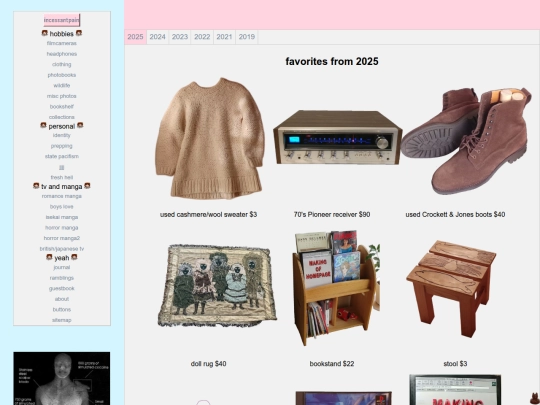
Task: Click the 'yeah' section heading
Action: (62, 258)
